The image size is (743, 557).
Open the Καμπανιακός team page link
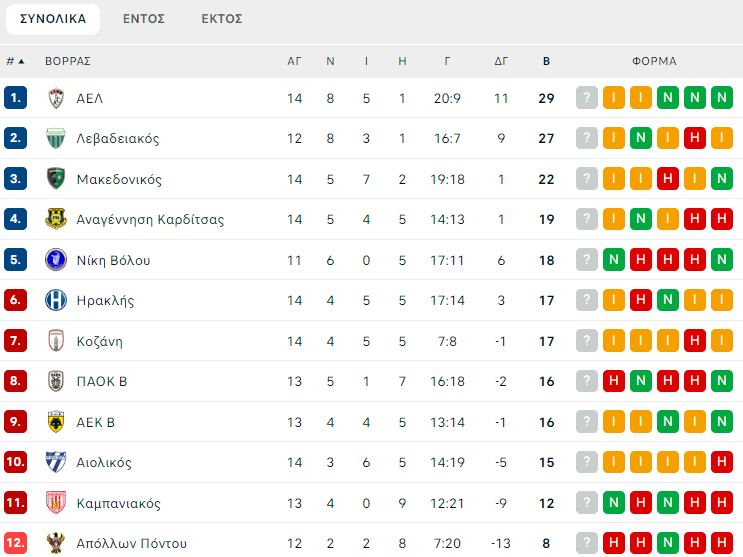(118, 503)
